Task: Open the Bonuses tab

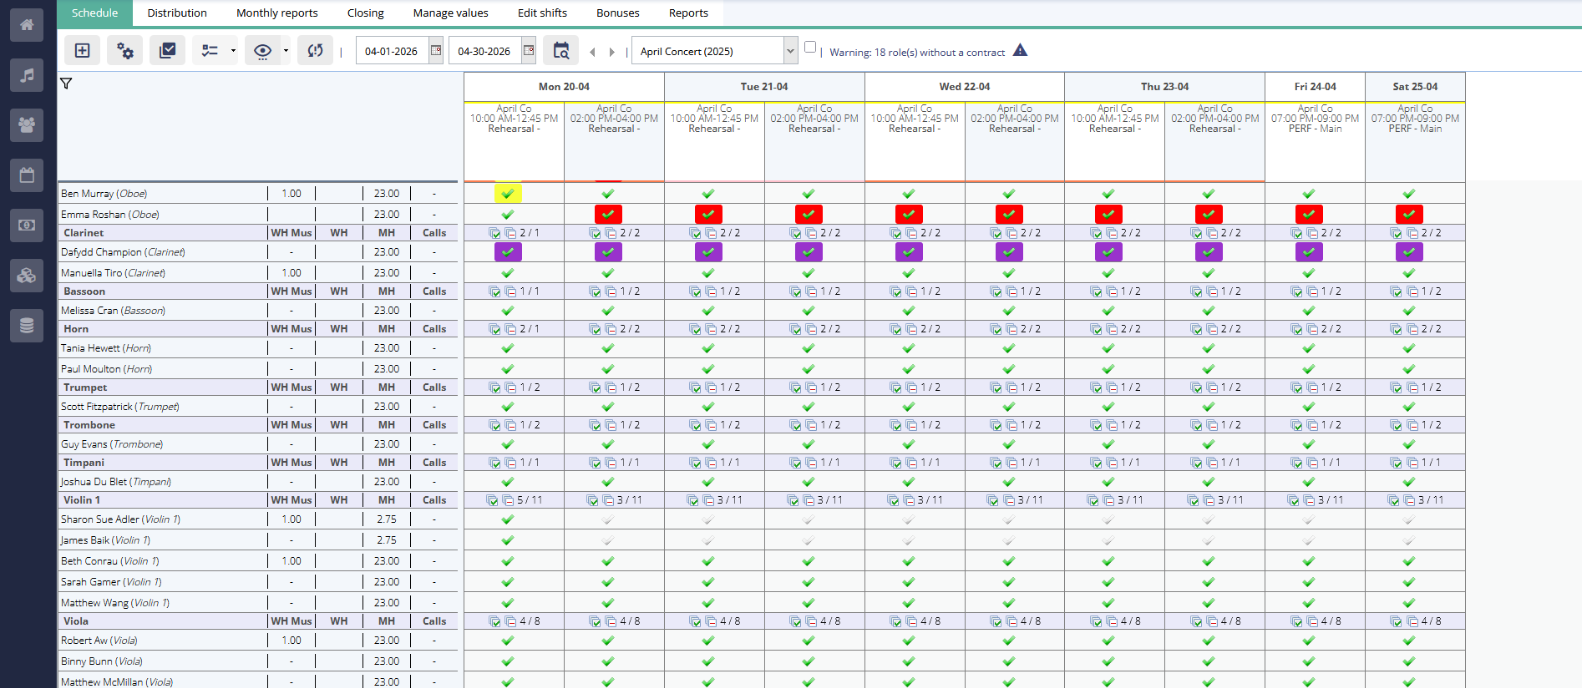Action: tap(617, 13)
